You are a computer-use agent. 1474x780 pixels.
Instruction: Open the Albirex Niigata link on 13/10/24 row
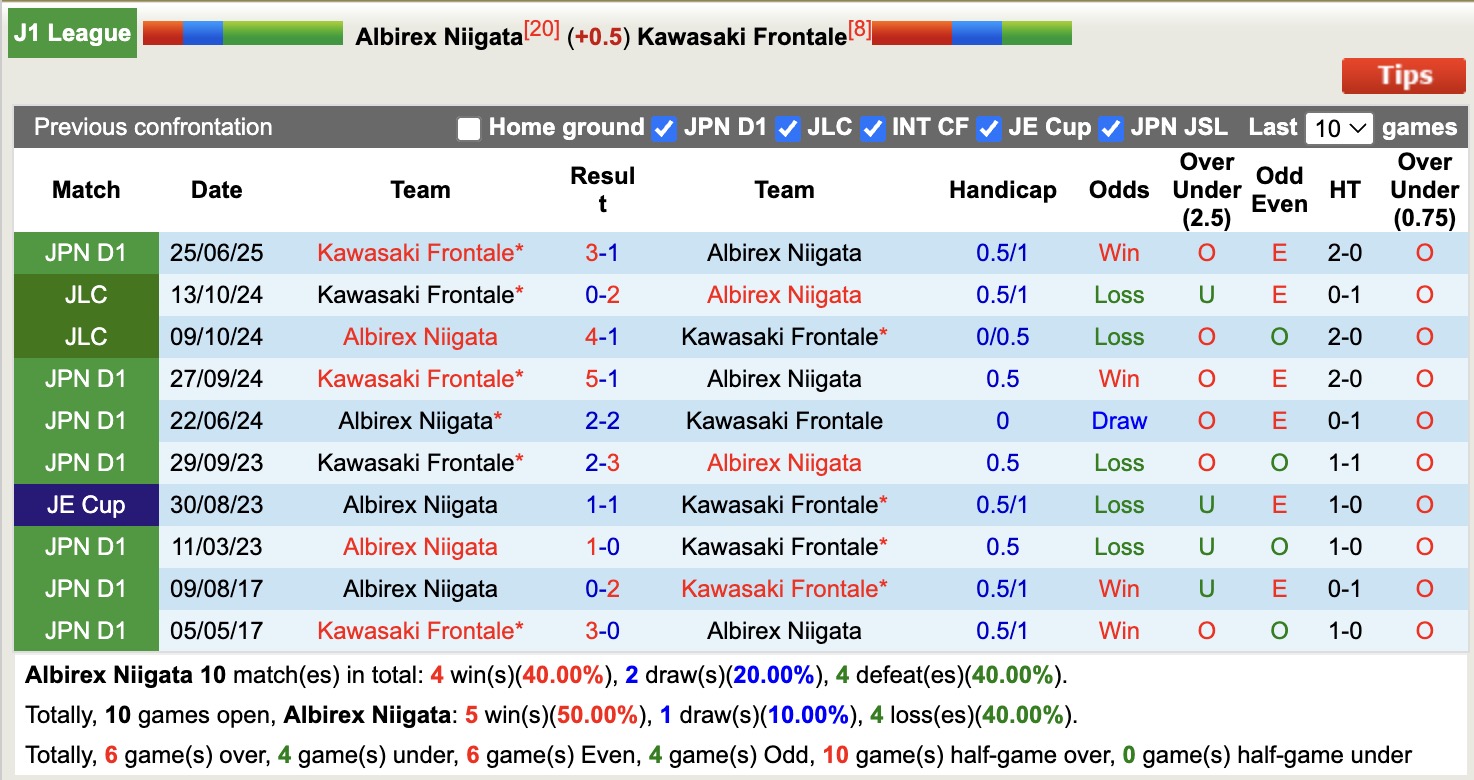[784, 294]
